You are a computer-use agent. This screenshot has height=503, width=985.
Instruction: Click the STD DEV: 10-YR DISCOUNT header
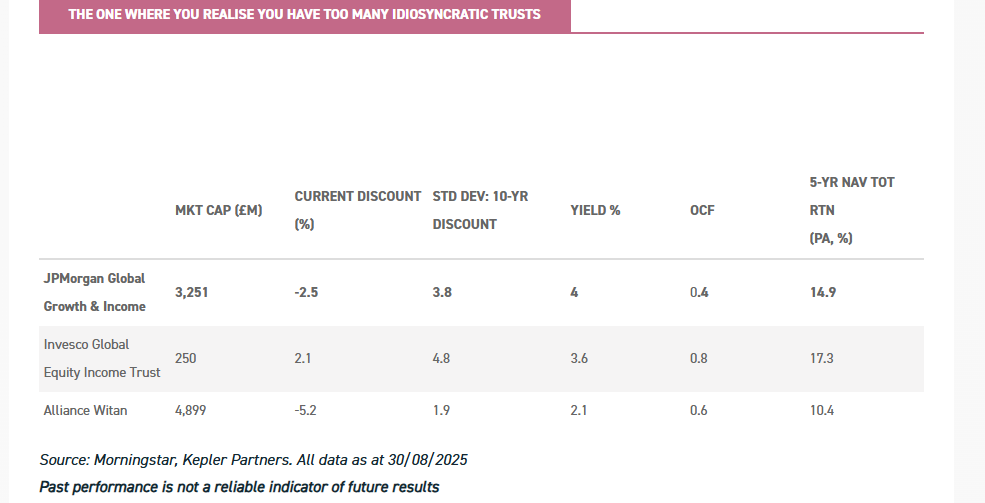[480, 210]
